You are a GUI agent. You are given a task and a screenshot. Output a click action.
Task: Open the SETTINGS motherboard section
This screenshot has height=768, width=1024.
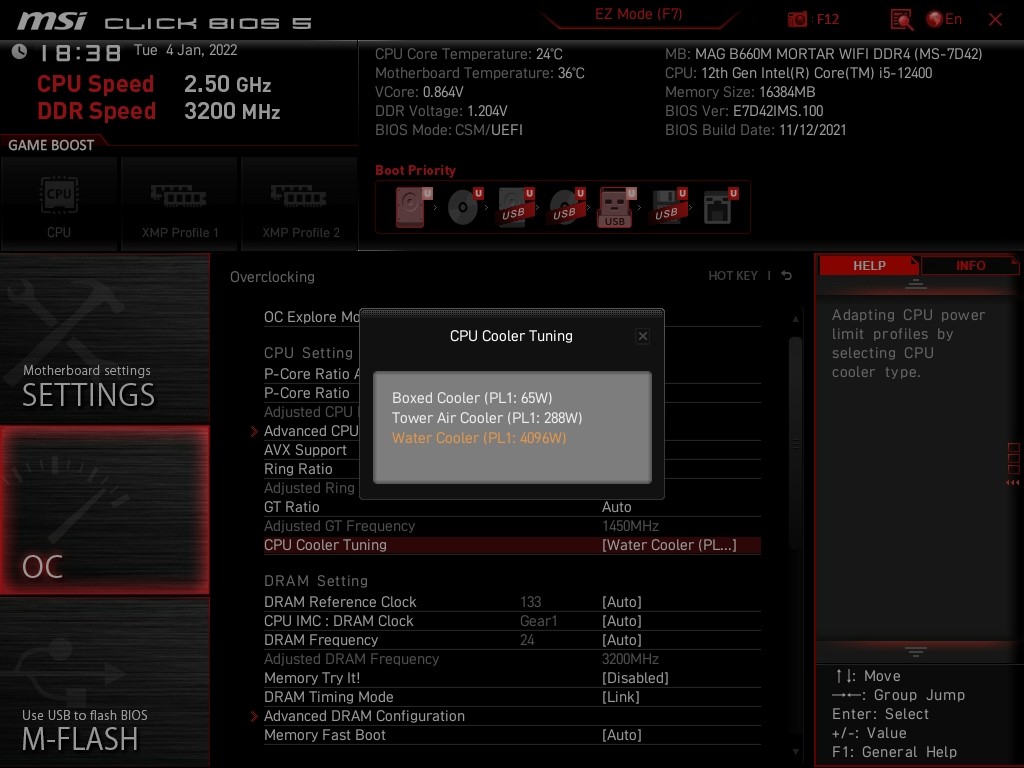(x=104, y=339)
